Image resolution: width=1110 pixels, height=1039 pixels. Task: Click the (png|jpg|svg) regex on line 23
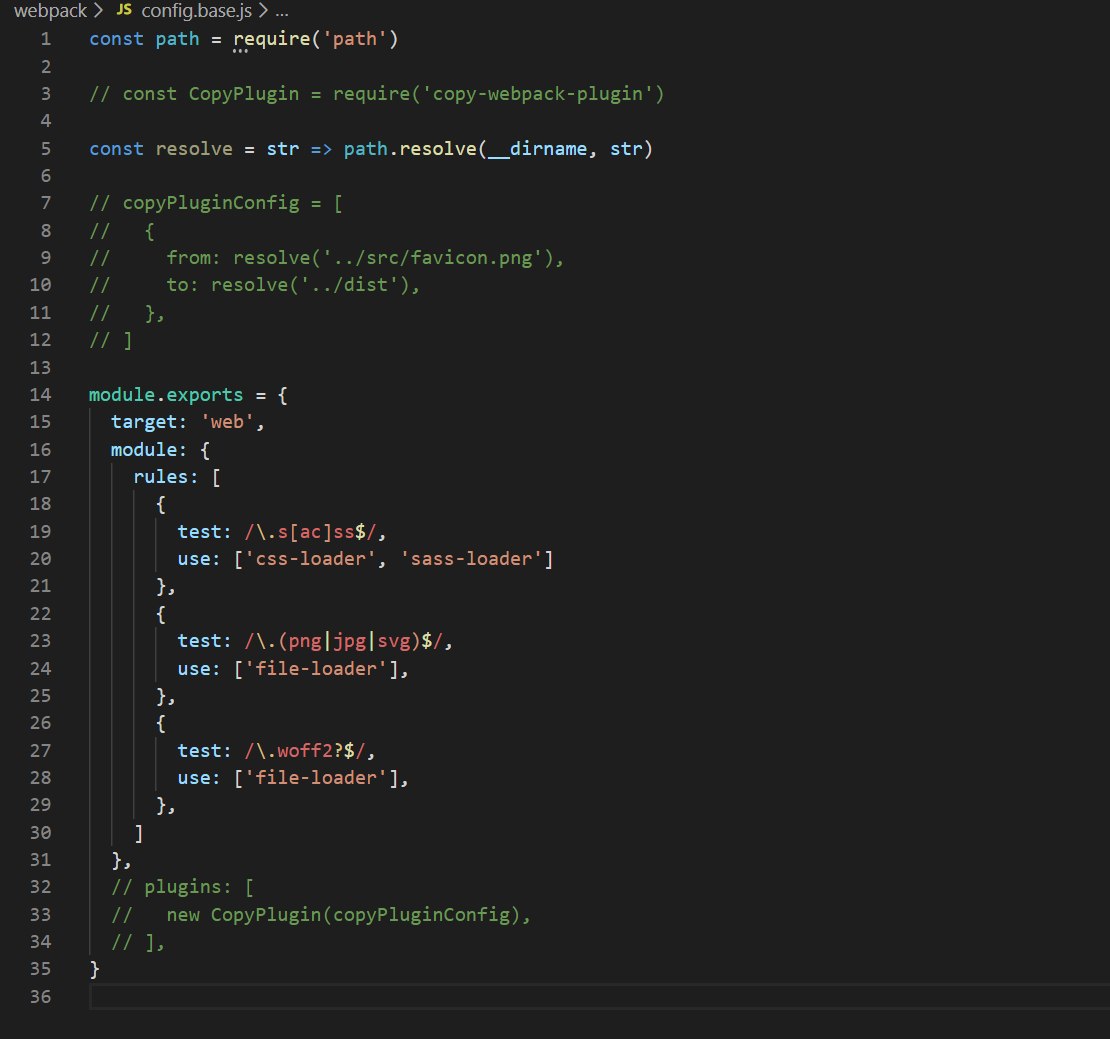coord(343,641)
